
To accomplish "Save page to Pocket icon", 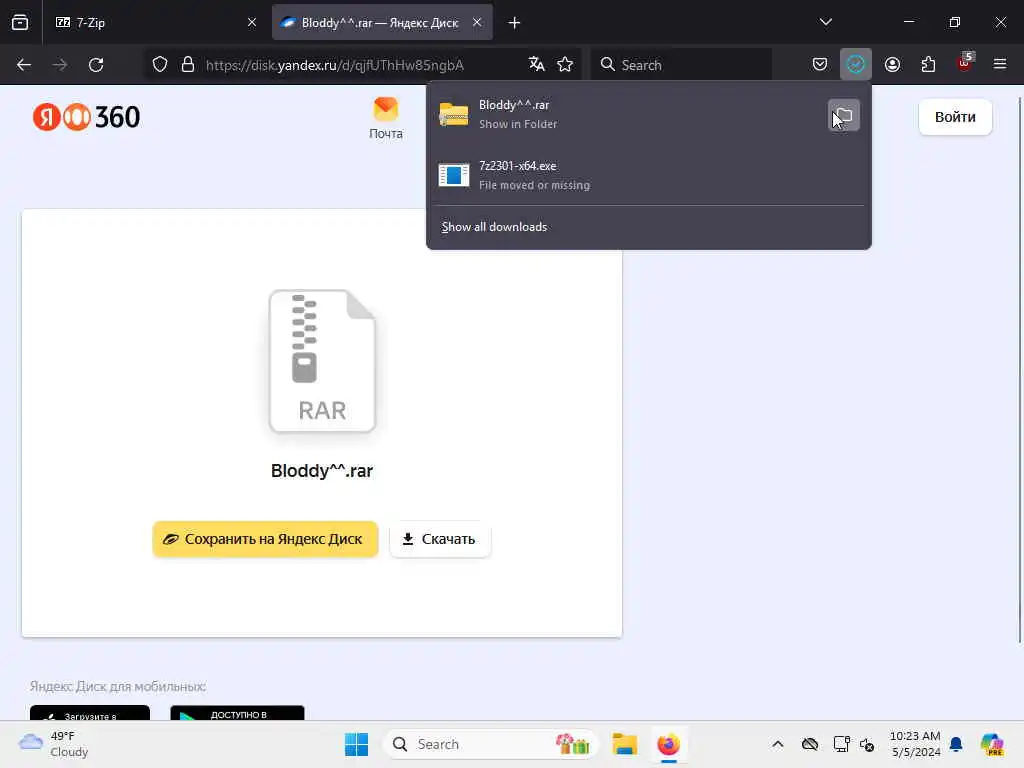I will pyautogui.click(x=820, y=65).
